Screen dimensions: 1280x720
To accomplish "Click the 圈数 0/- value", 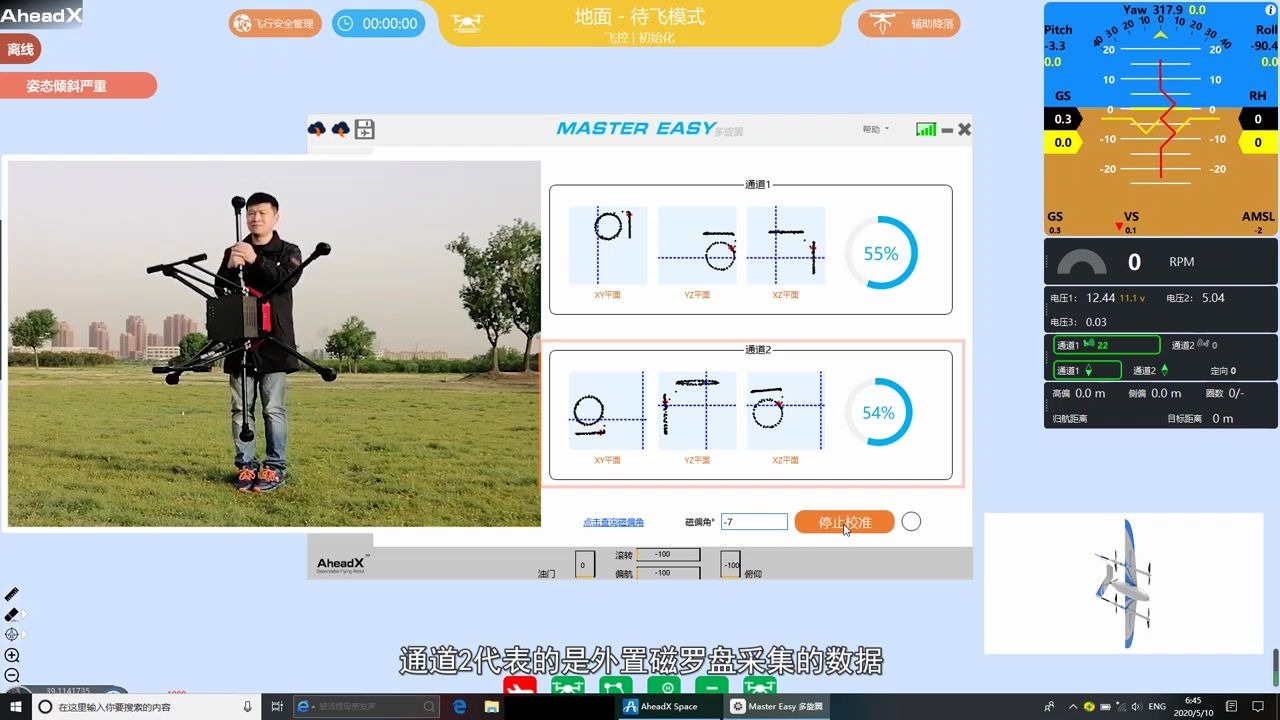I will (1236, 393).
